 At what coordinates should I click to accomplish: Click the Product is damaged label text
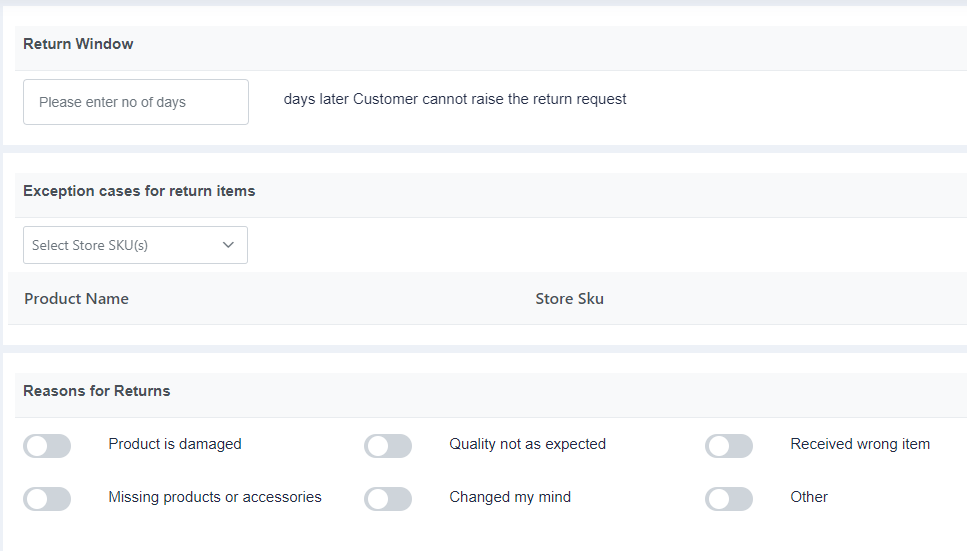point(175,444)
